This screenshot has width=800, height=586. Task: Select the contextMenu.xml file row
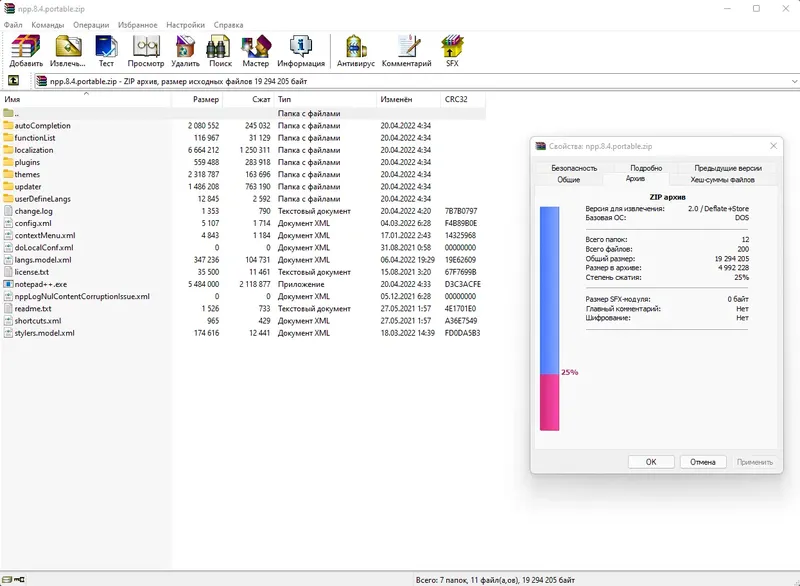[243, 235]
